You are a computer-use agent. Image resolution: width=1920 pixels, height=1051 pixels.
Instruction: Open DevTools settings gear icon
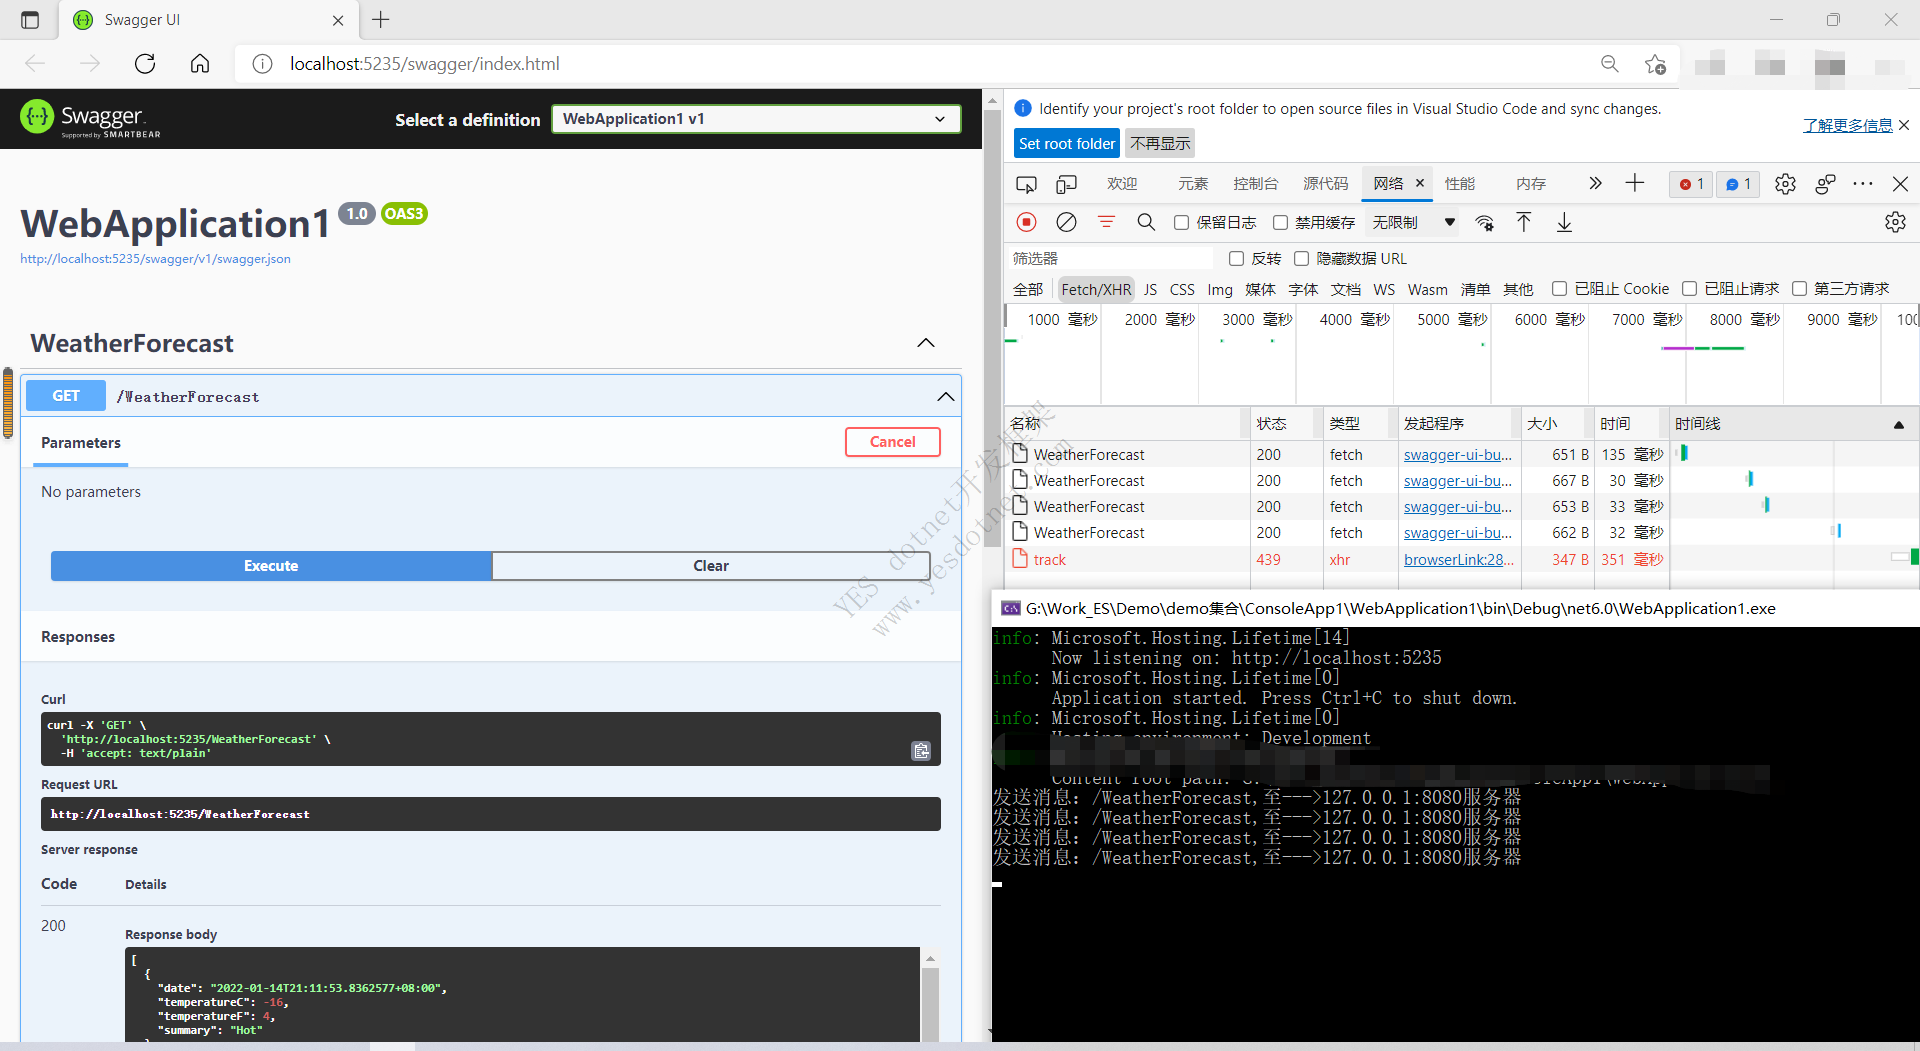1785,184
